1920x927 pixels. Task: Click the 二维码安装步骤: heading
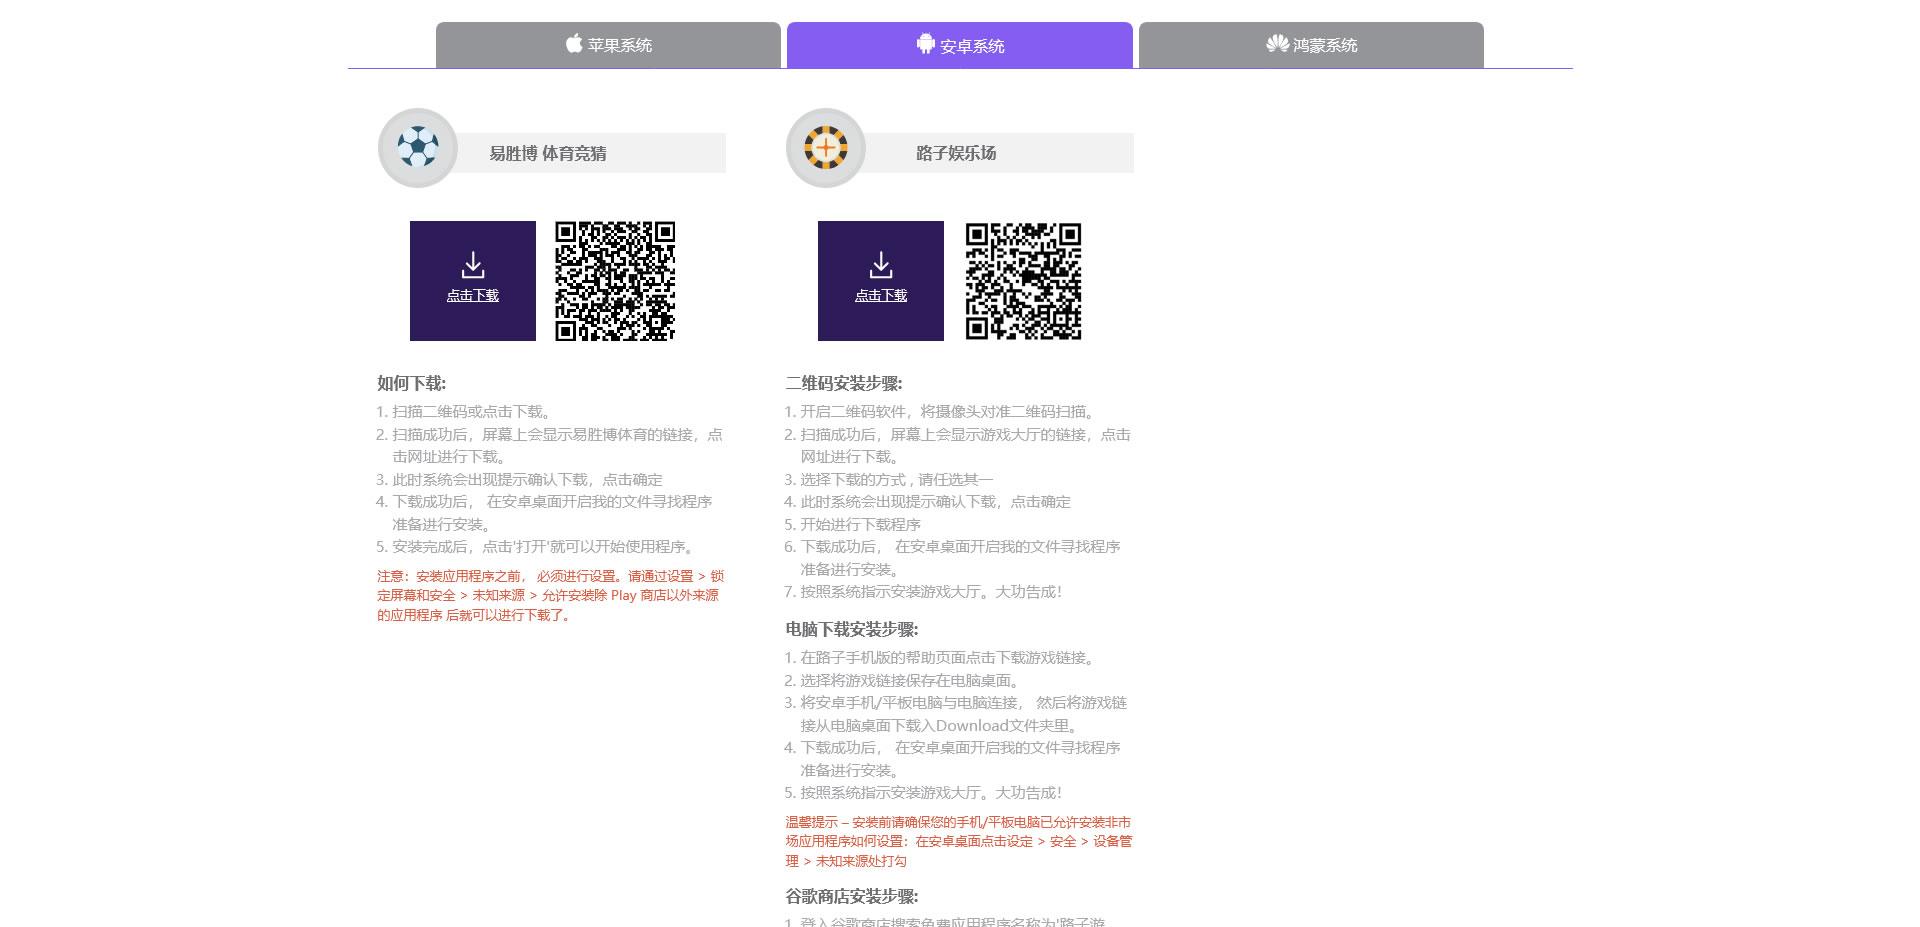844,383
